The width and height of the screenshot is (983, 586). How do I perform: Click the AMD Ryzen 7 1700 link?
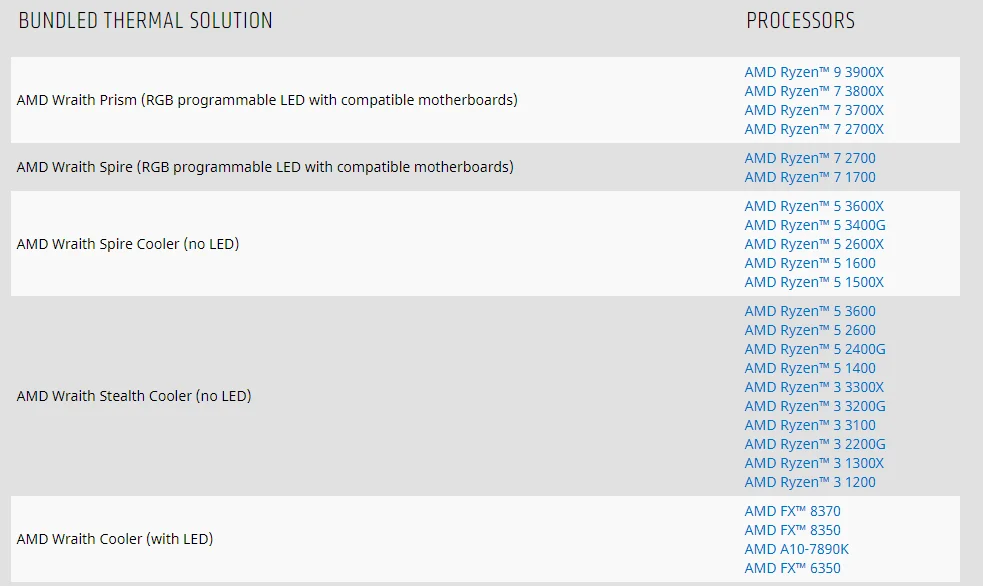pyautogui.click(x=810, y=177)
